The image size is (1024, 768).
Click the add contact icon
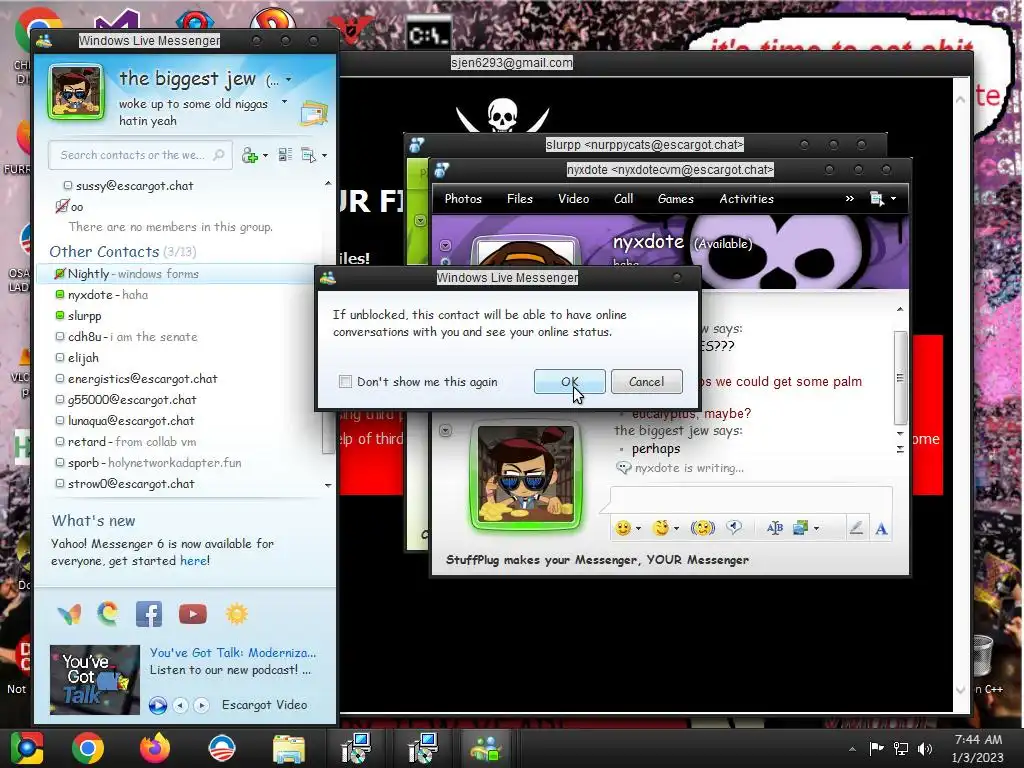pyautogui.click(x=249, y=155)
